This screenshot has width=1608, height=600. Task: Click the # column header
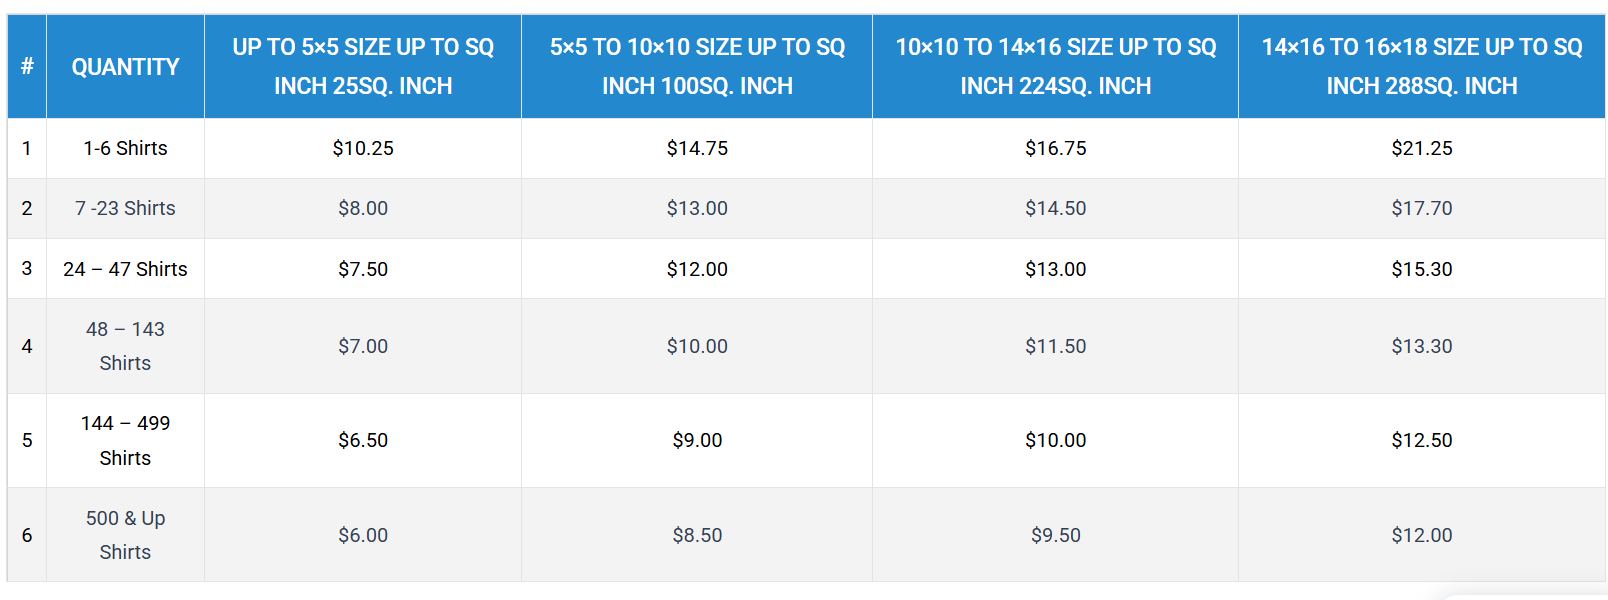point(27,67)
